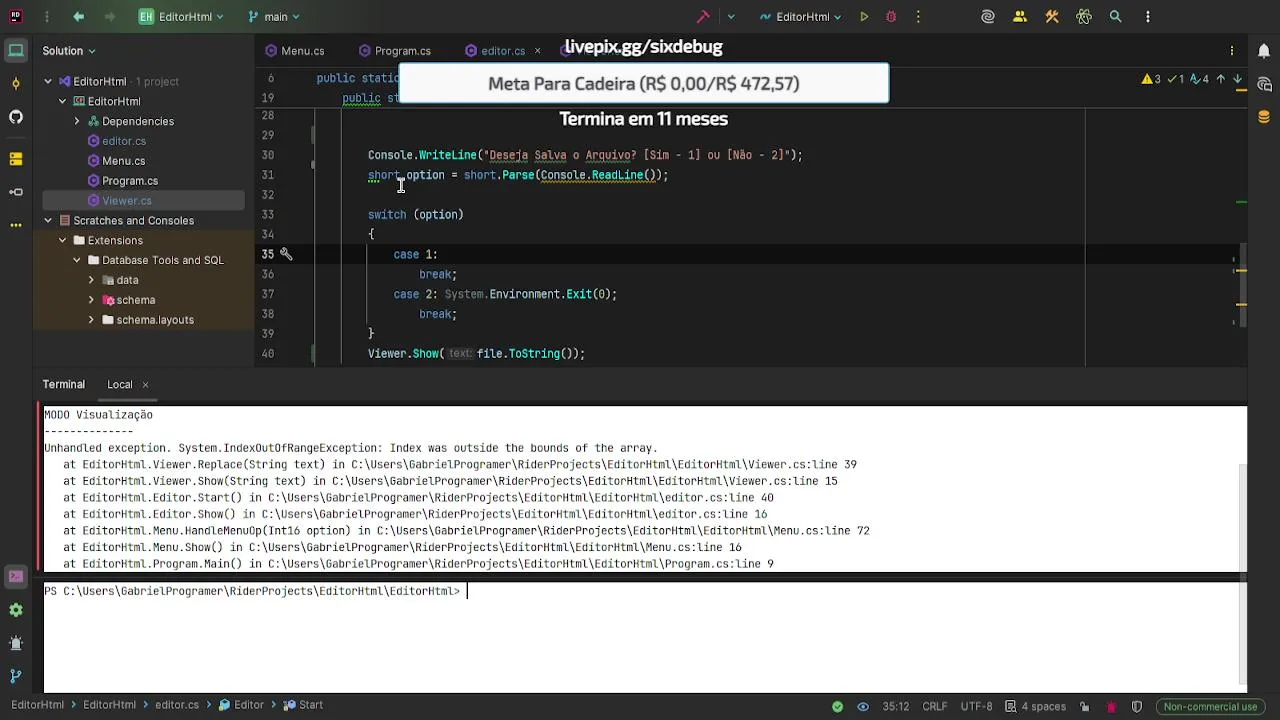Open more run actions menu

pos(918,17)
